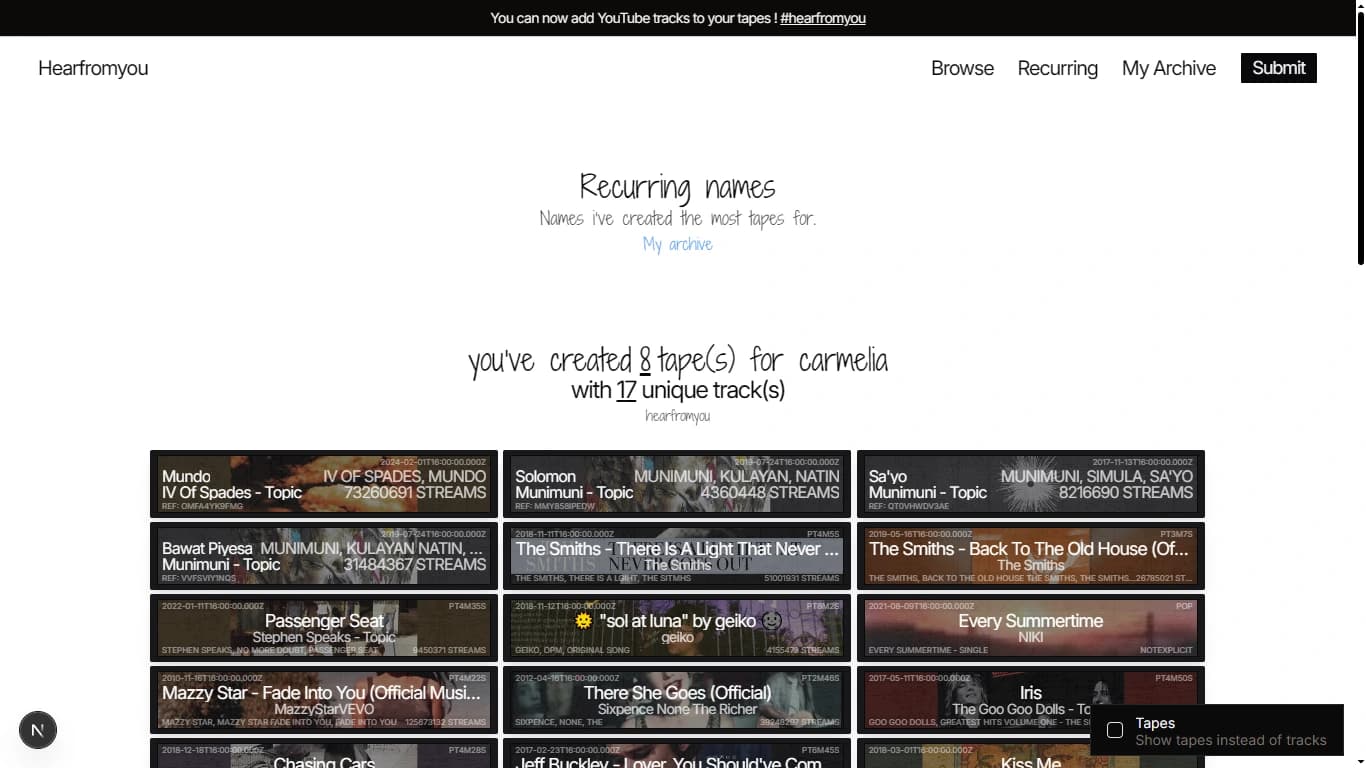Open the Browse page
The image size is (1366, 768).
[x=962, y=68]
